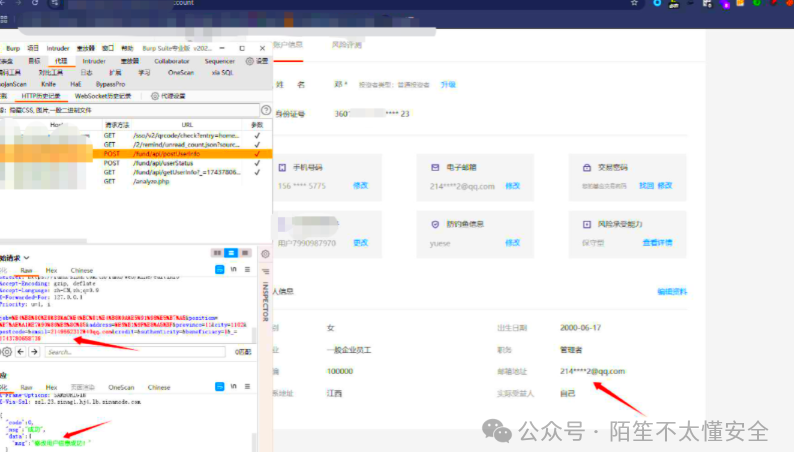The image size is (794, 463).
Task: Open the OneScan extension tab
Action: pyautogui.click(x=181, y=72)
